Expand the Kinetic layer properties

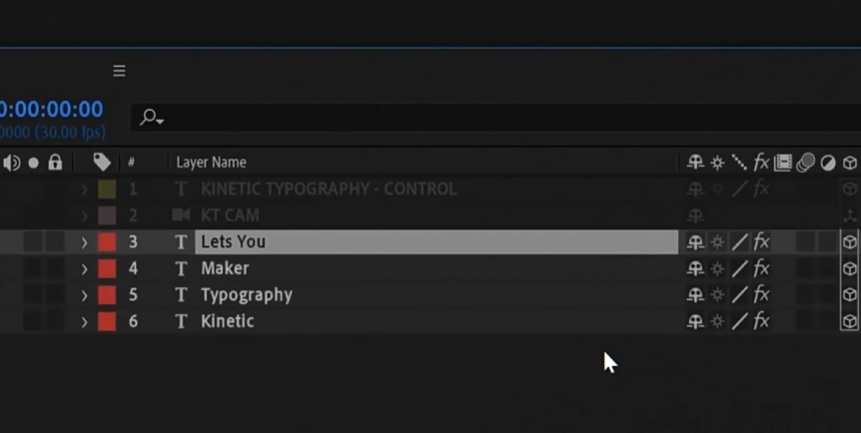click(84, 322)
